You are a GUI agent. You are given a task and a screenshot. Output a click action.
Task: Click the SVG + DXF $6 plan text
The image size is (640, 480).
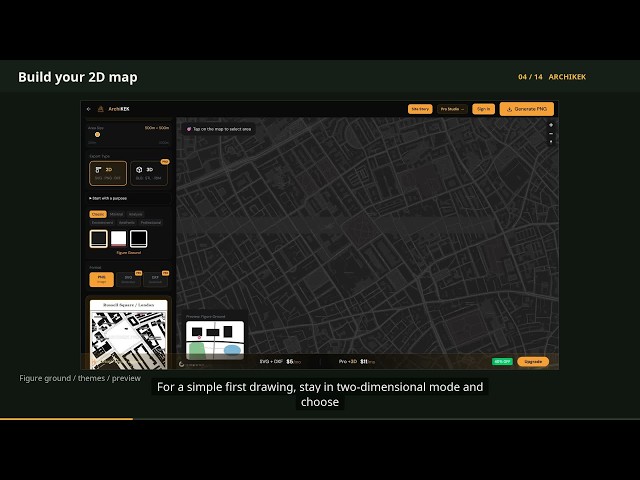tap(280, 362)
